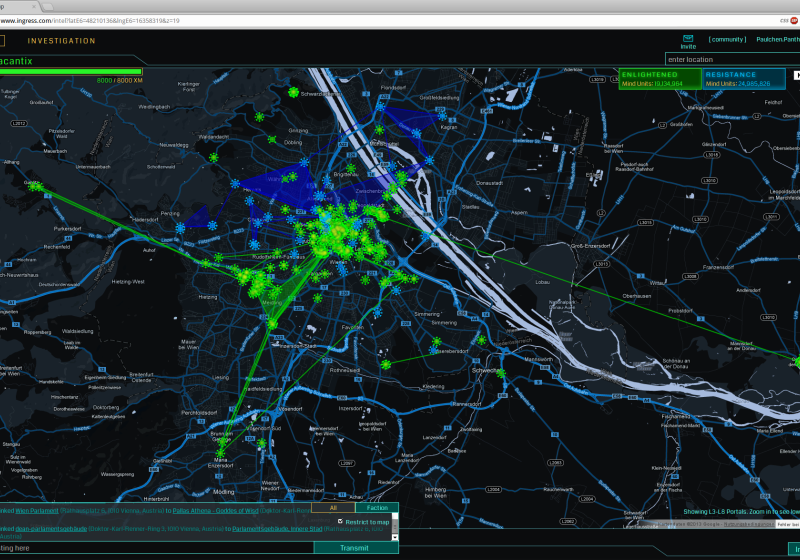Viewport: 800px width, 560px height.
Task: Switch chat to the Faction tab
Action: [x=377, y=508]
